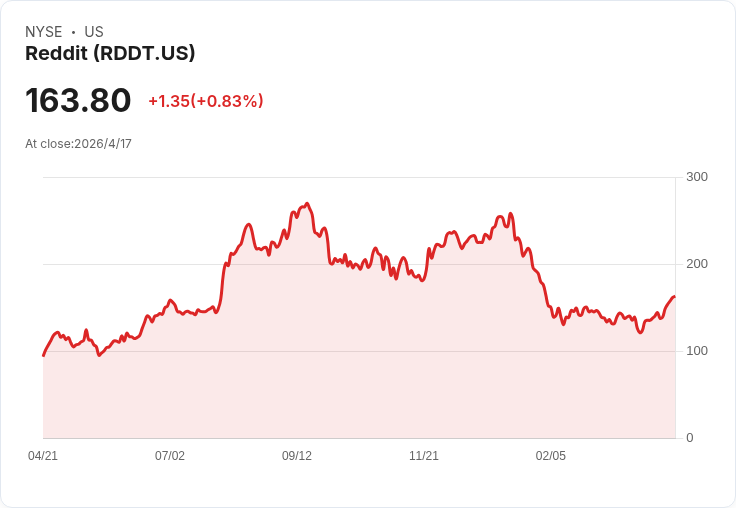Viewport: 736px width, 508px height.
Task: Click the 0 y-axis label
Action: tap(690, 438)
